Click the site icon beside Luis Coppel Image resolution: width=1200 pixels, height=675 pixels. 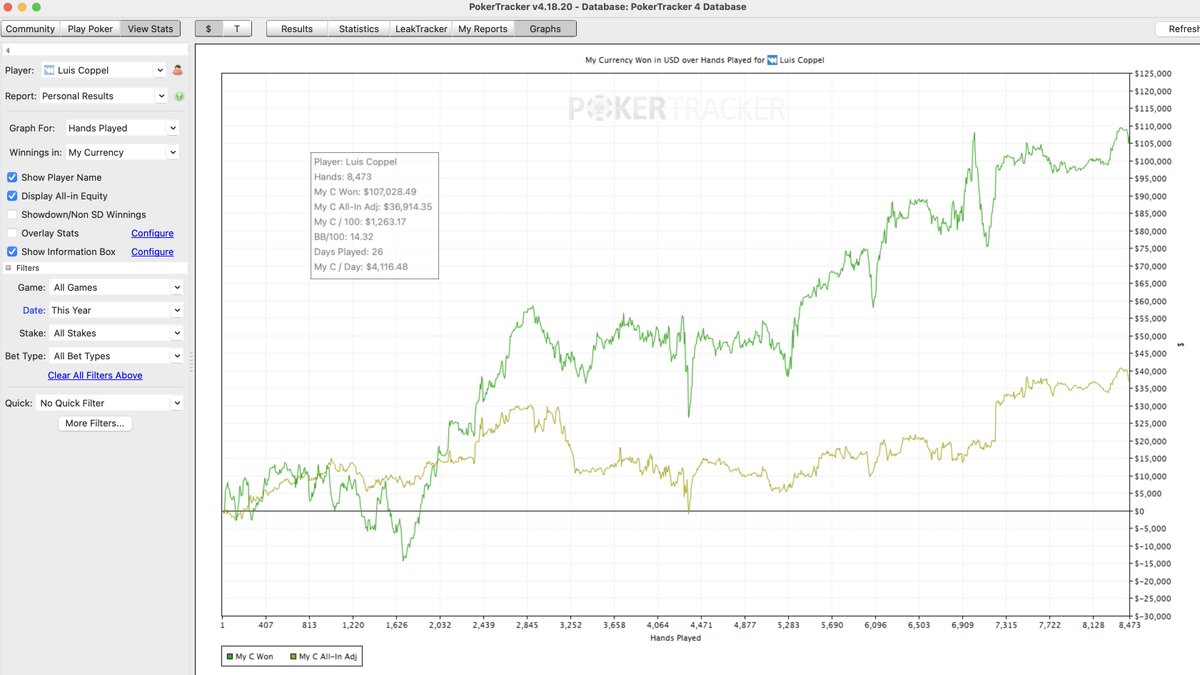pyautogui.click(x=49, y=70)
